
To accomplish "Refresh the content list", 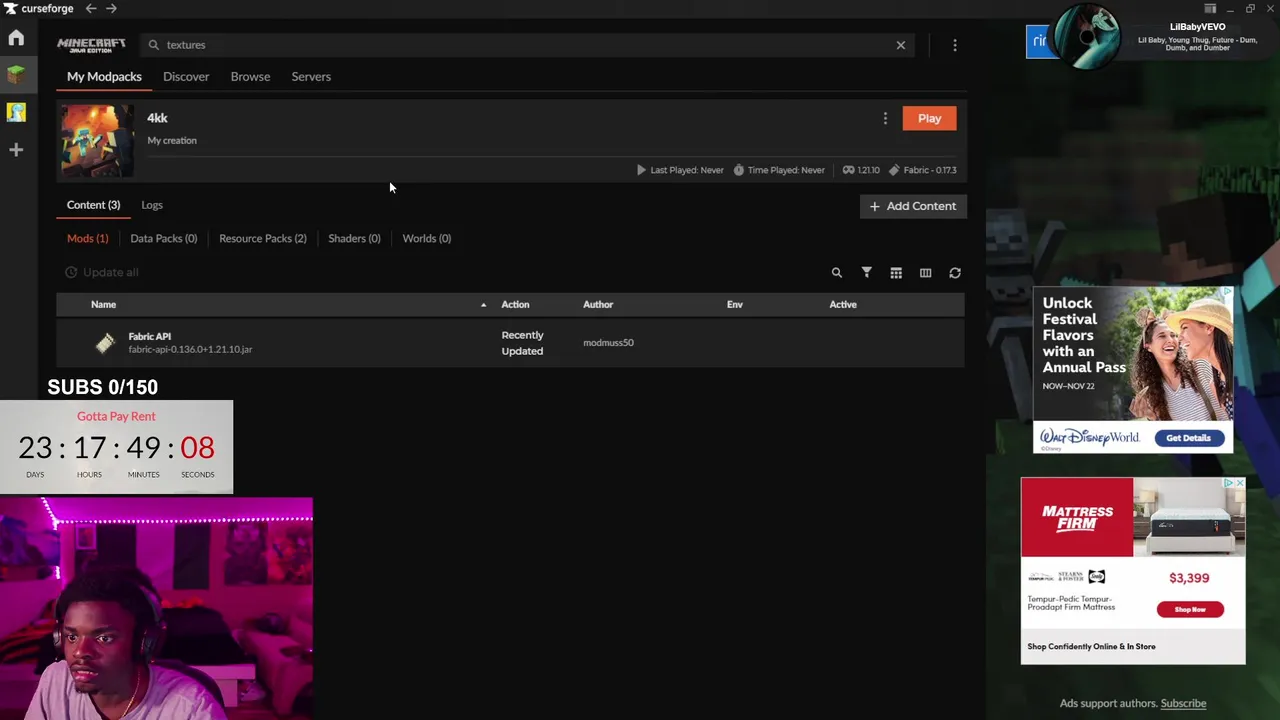I will 955,273.
